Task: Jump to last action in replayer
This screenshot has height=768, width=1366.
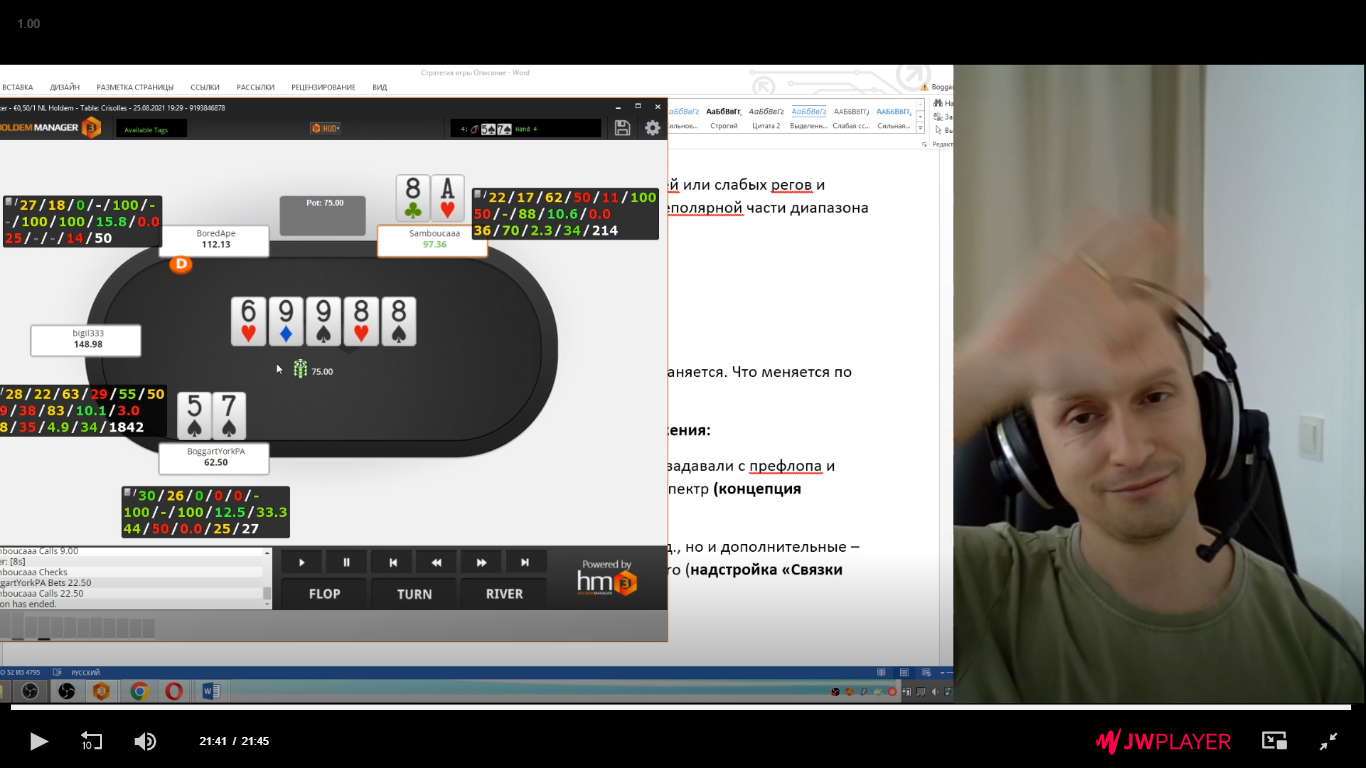Action: point(526,562)
